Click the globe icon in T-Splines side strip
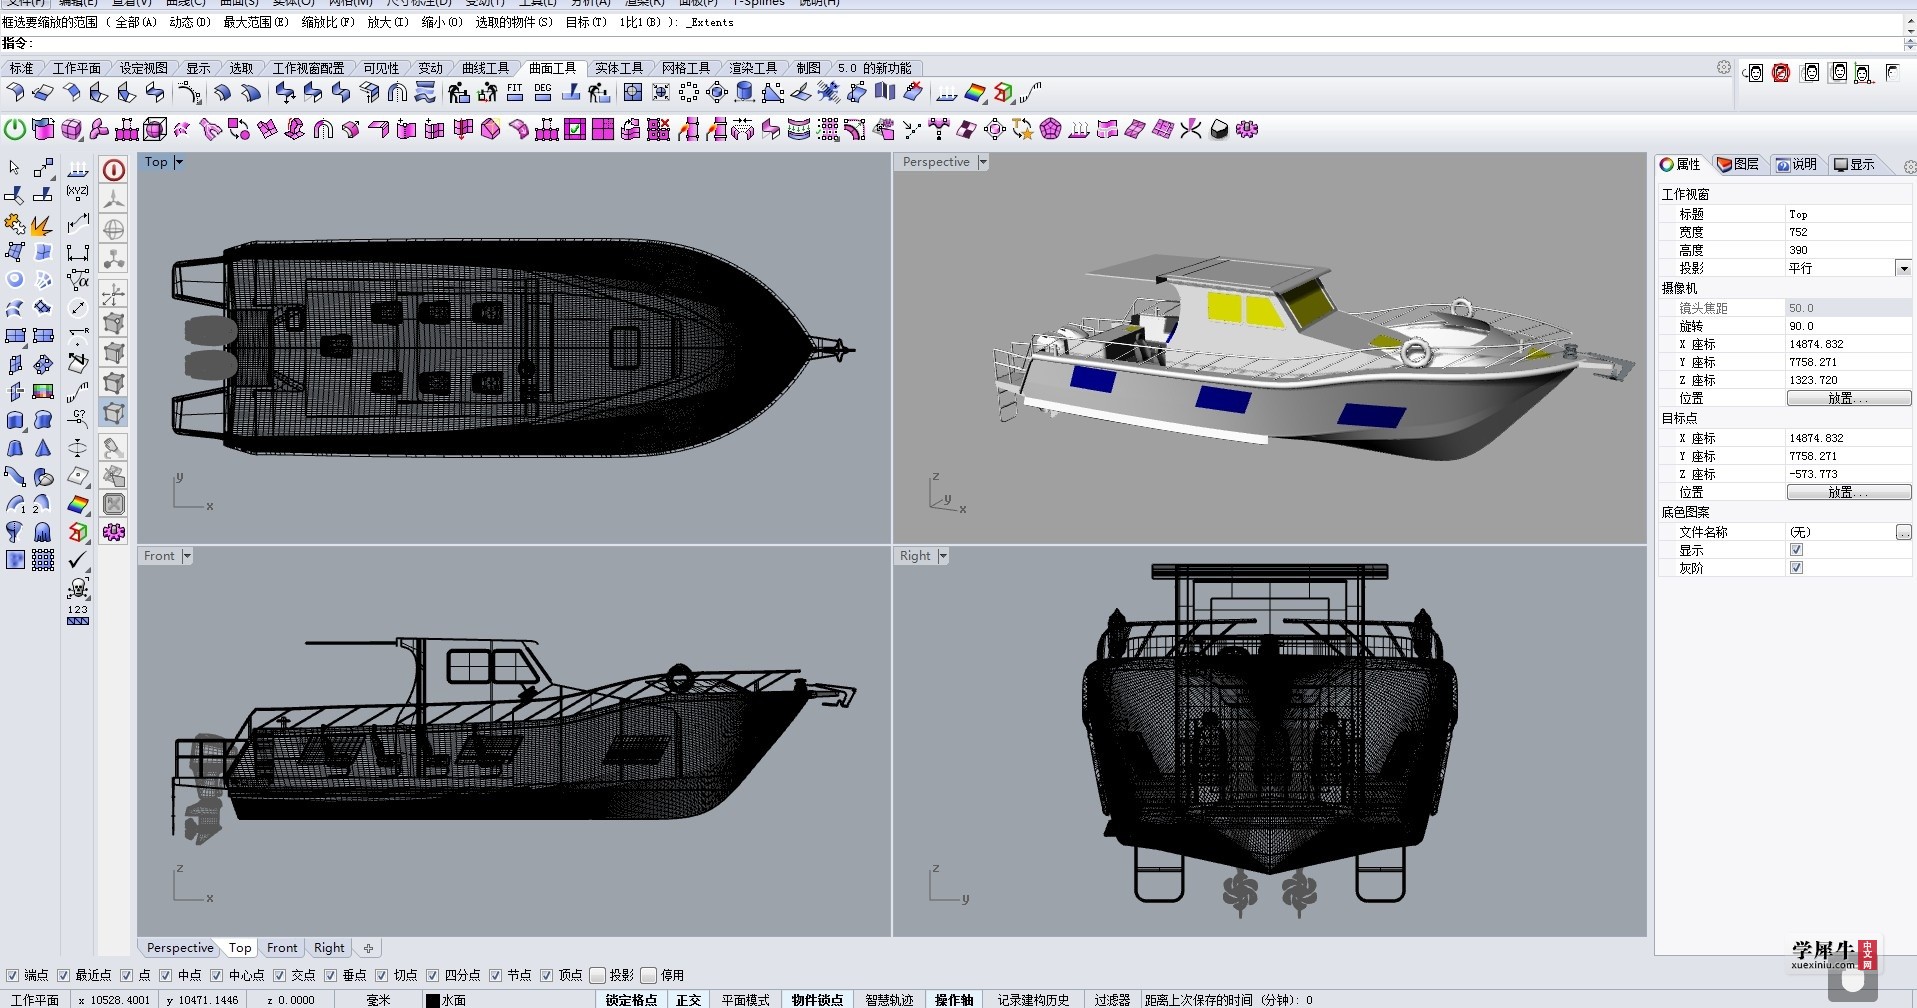1917x1008 pixels. click(x=114, y=229)
